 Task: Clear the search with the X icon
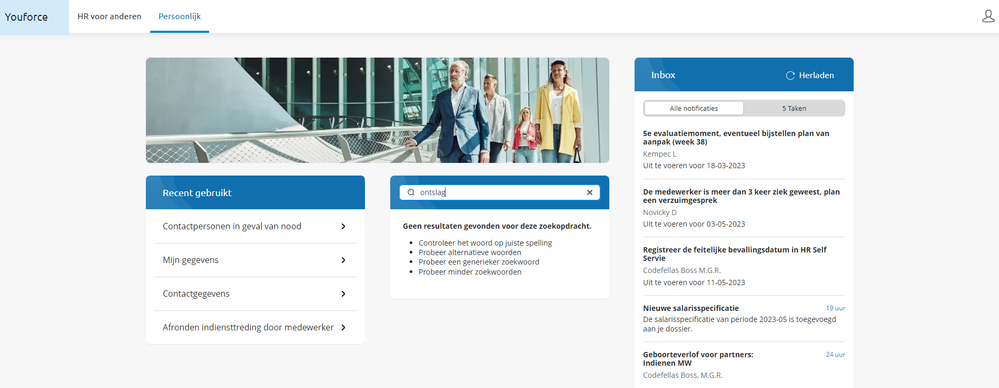point(589,192)
